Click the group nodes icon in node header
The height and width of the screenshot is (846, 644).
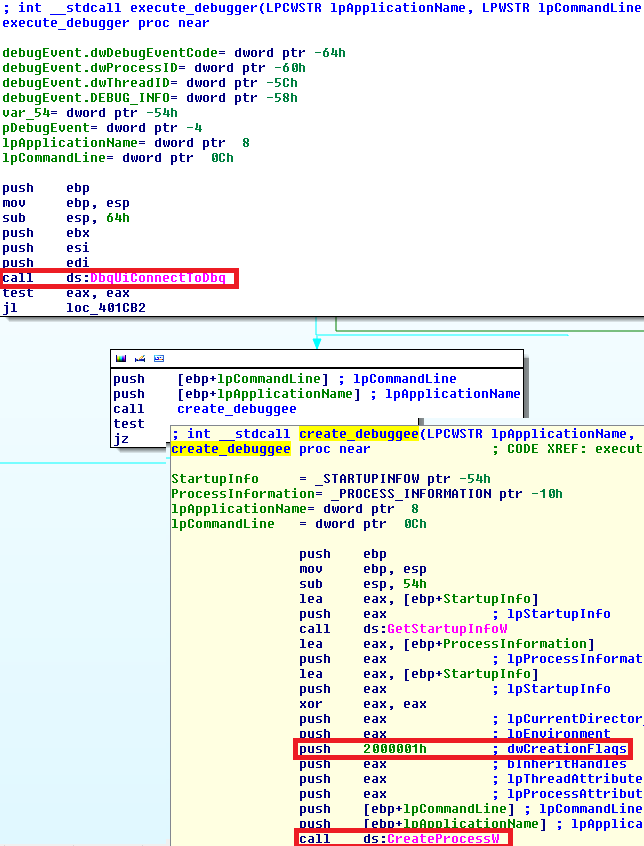click(159, 358)
